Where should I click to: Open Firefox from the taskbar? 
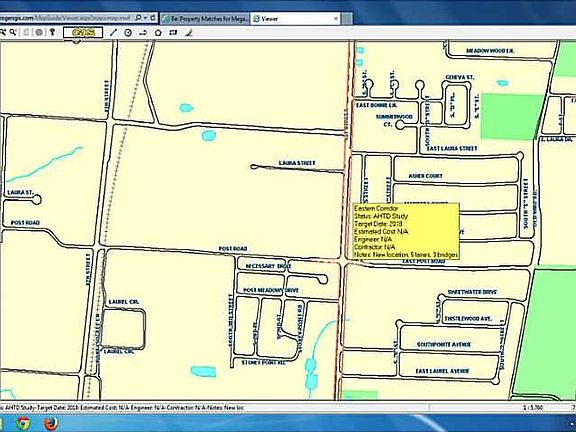(51, 424)
